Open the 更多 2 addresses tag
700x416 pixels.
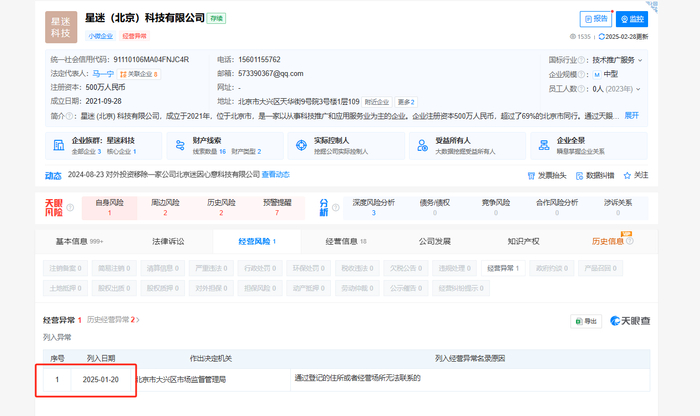point(406,102)
